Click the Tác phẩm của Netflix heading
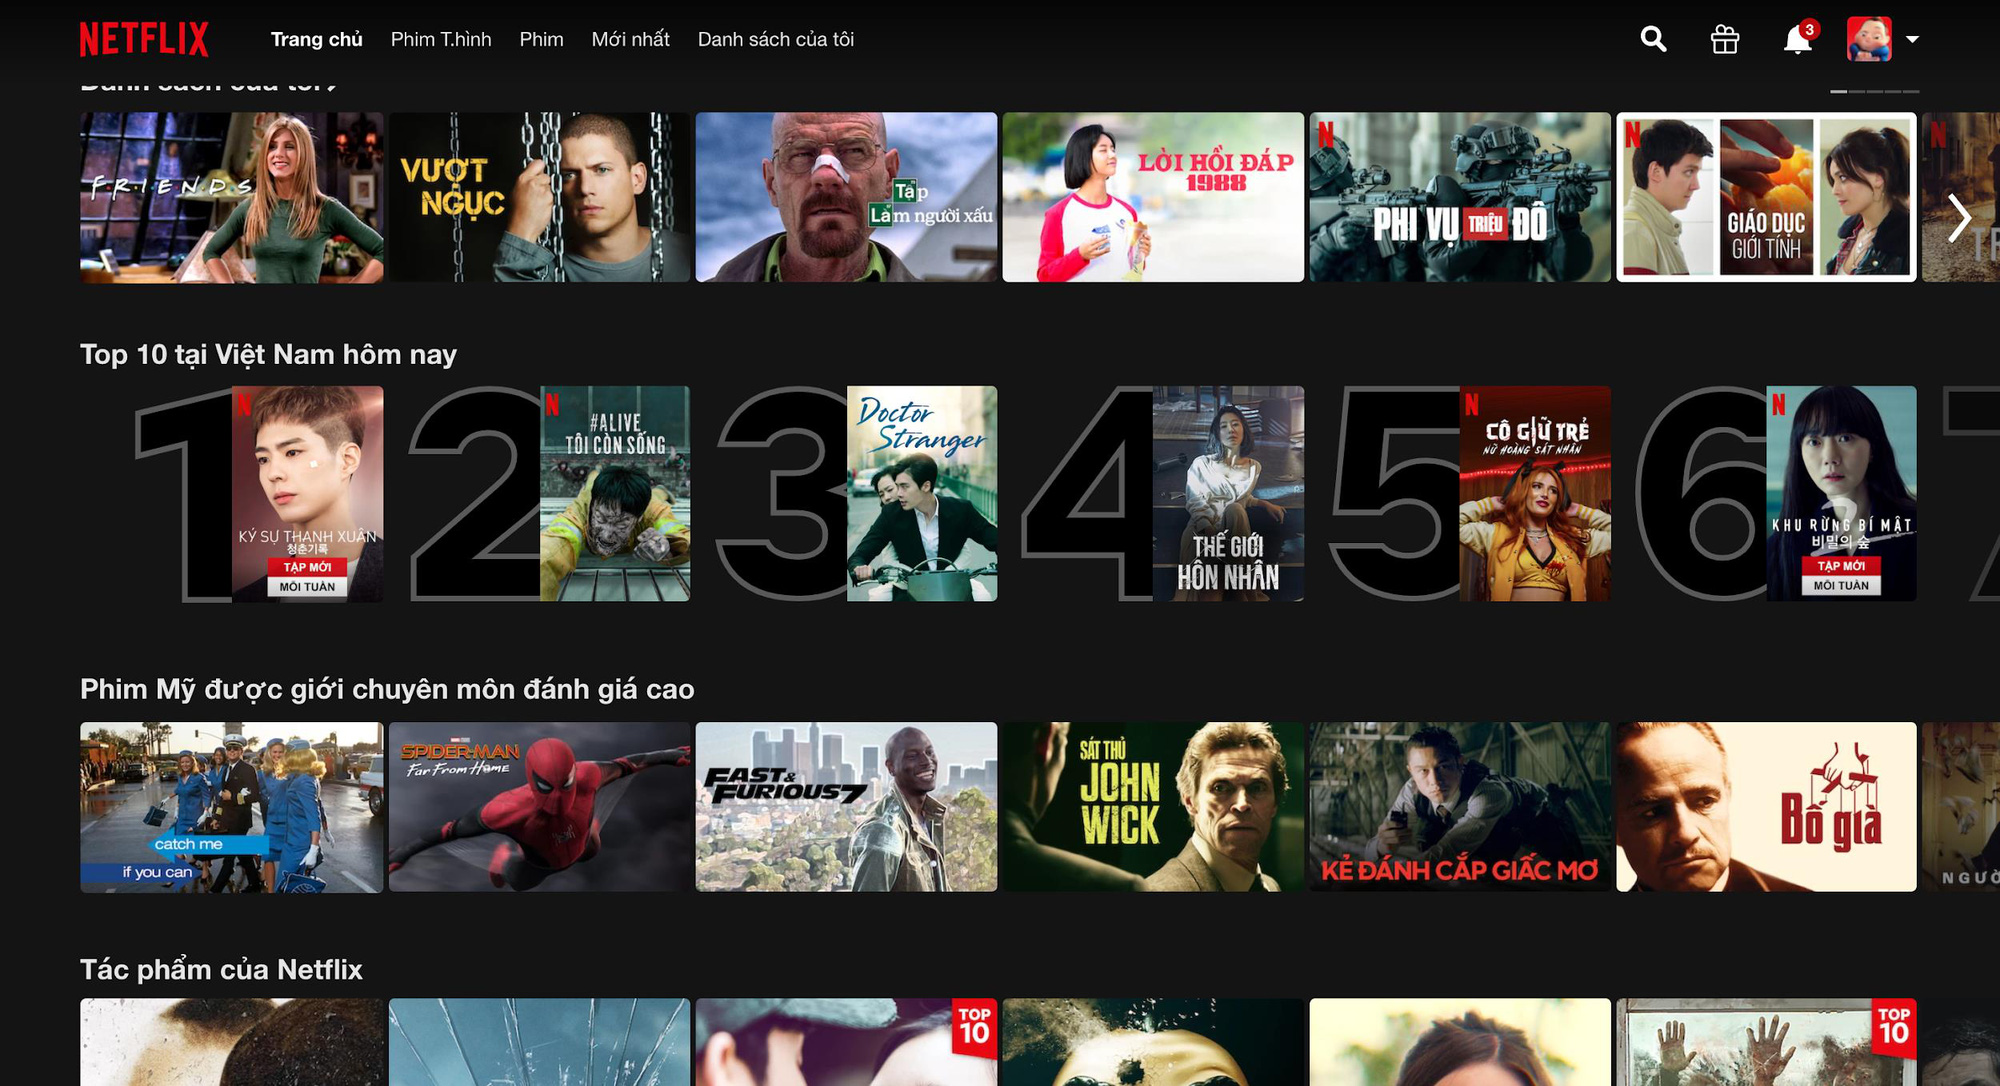The width and height of the screenshot is (2000, 1086). pyautogui.click(x=221, y=969)
